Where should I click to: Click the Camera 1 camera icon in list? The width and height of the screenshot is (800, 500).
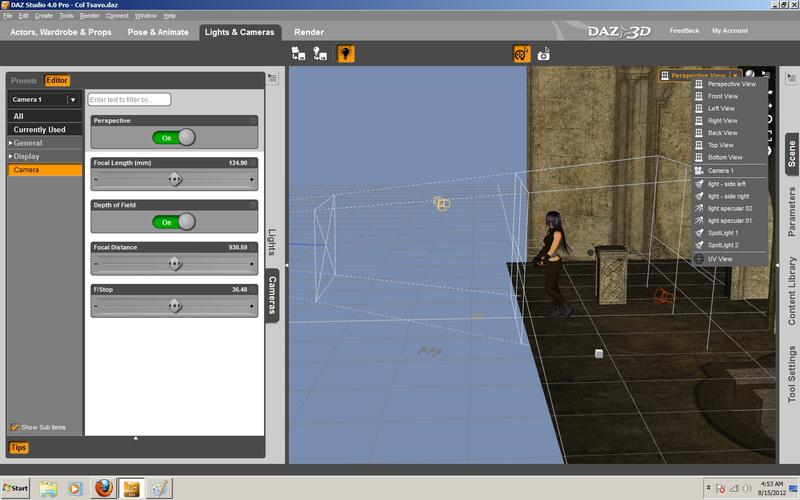699,171
